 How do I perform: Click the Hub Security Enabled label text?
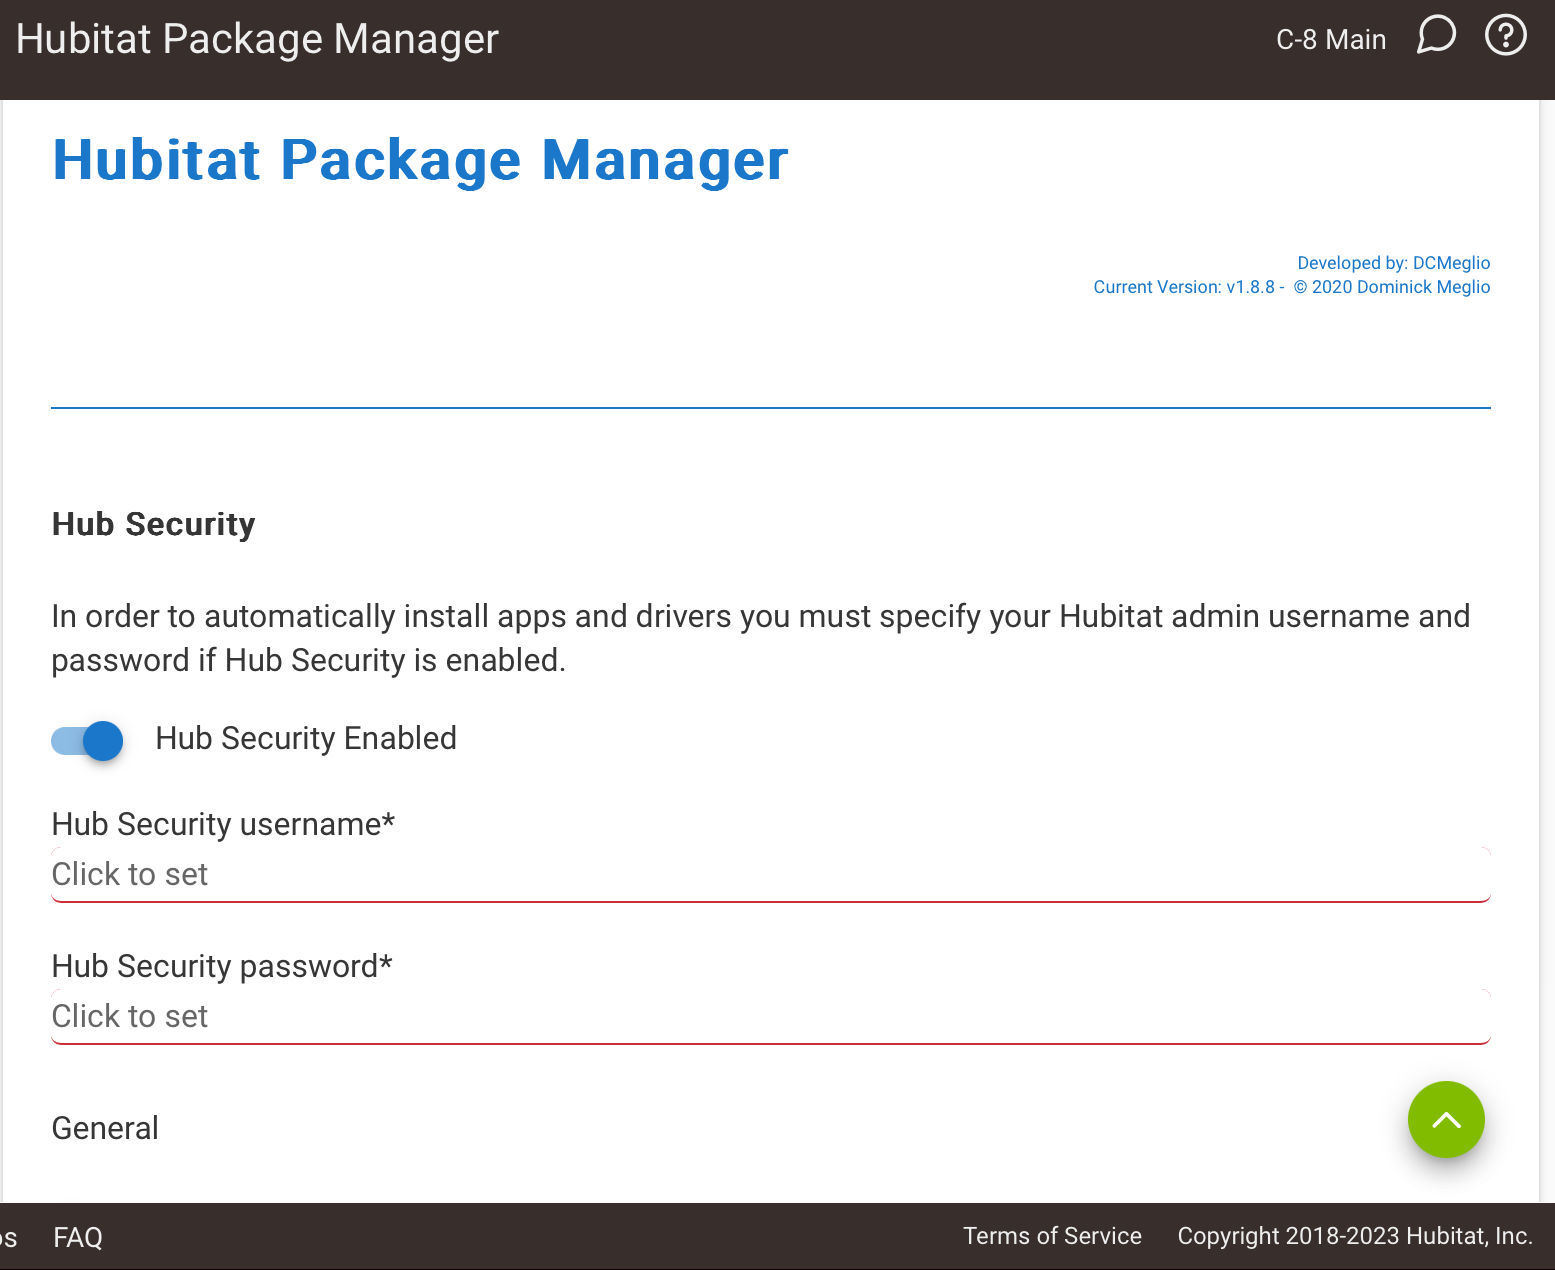point(306,738)
